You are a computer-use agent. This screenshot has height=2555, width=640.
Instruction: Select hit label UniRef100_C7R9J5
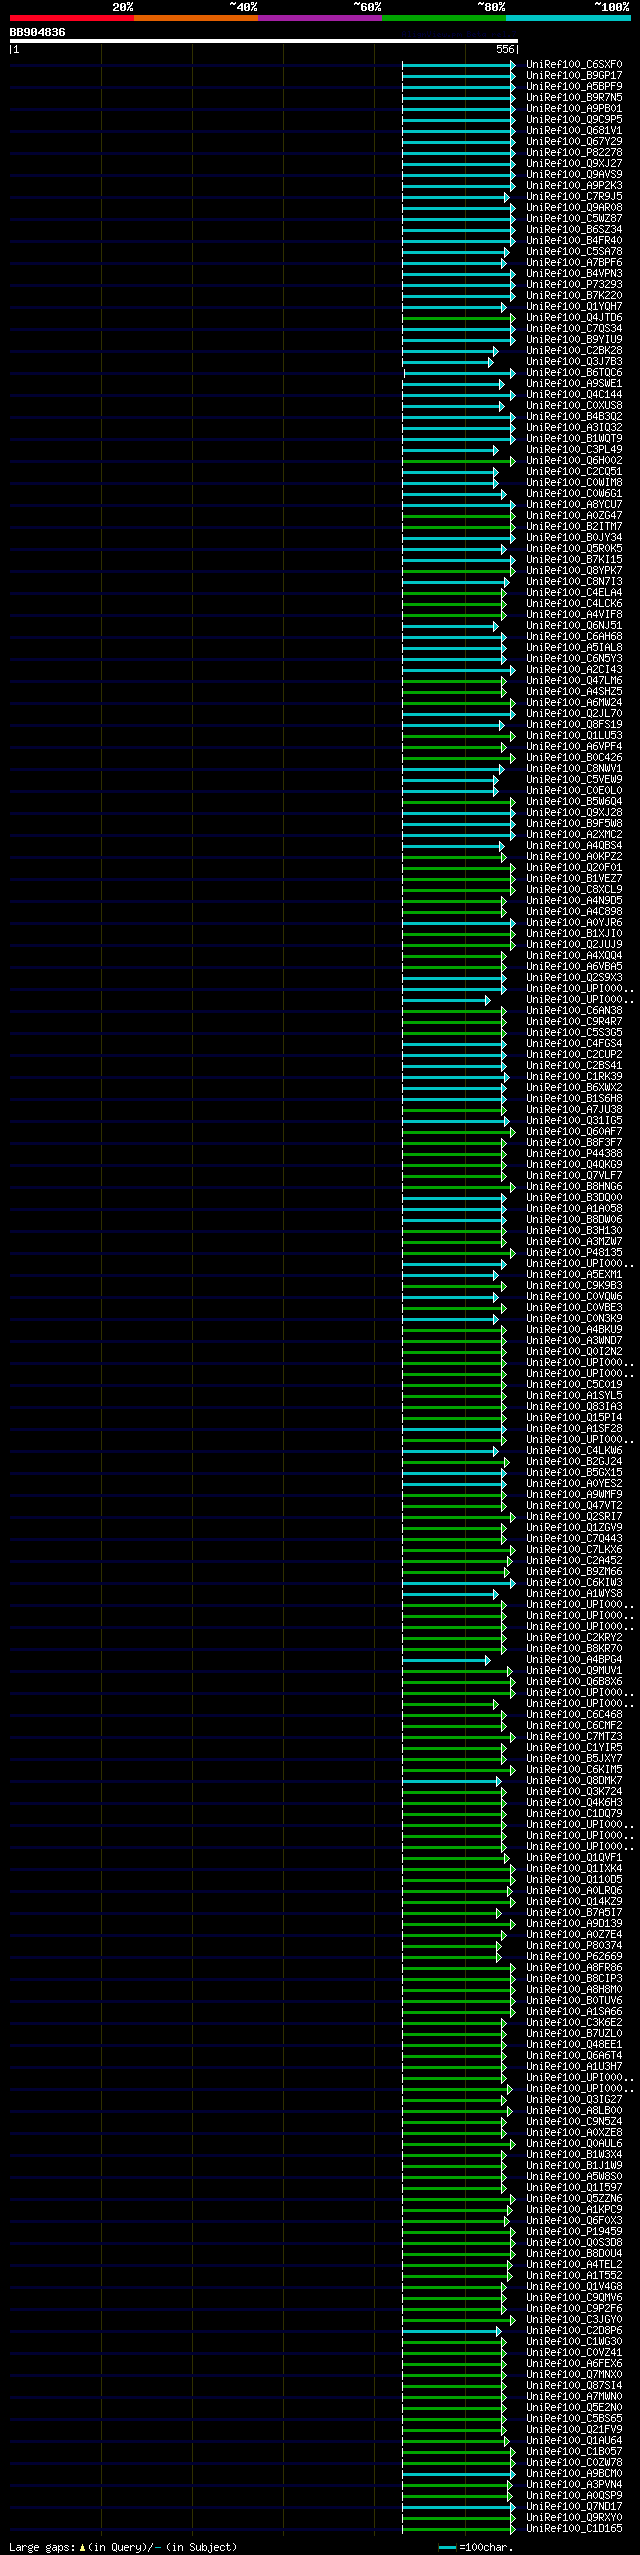pyautogui.click(x=574, y=197)
